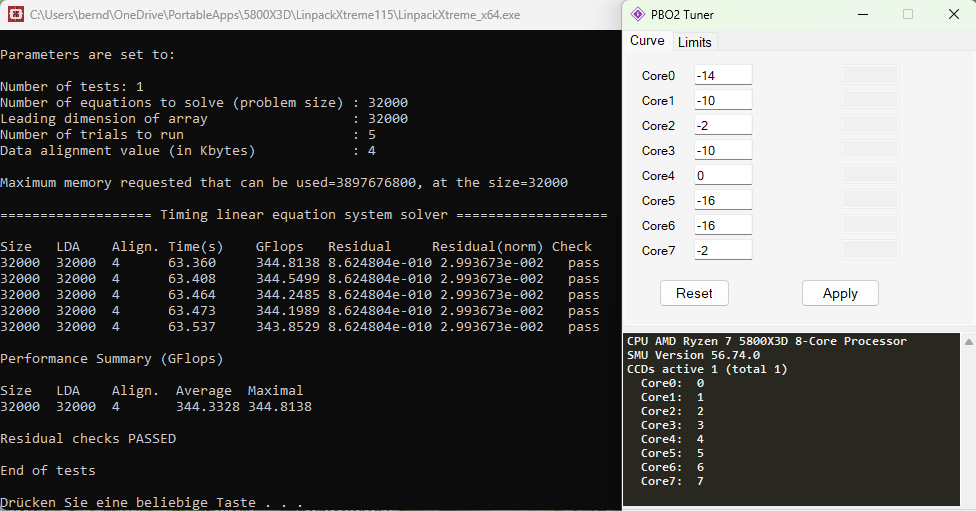Click the "Drücken Sie eine beliebige Taste" prompt
The width and height of the screenshot is (976, 511).
(x=152, y=502)
